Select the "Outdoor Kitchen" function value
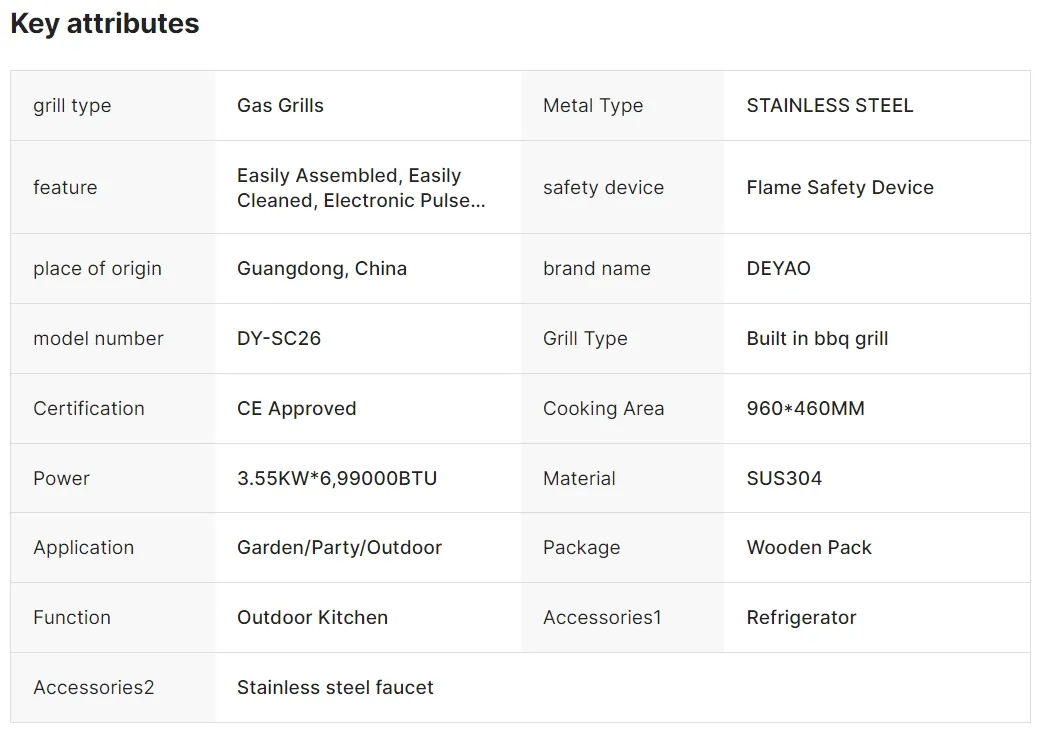Screen dimensions: 1041x732 click(x=312, y=618)
